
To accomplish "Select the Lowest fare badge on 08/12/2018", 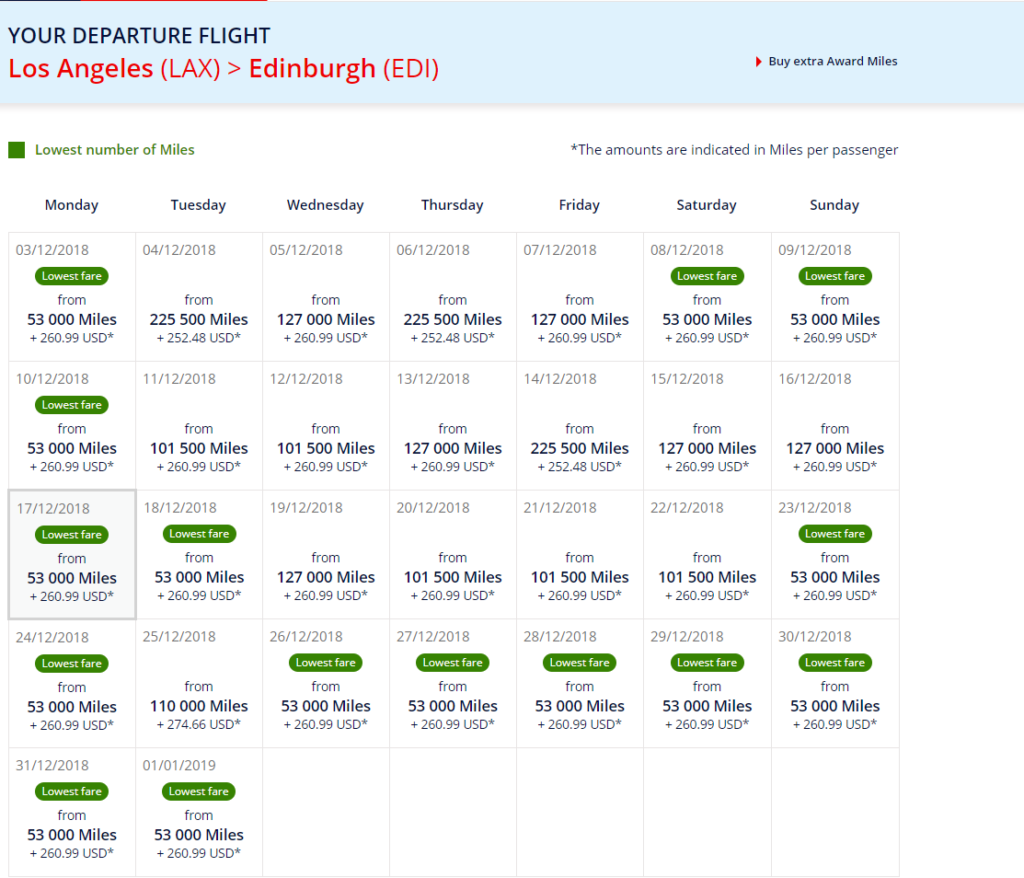I will [x=707, y=276].
